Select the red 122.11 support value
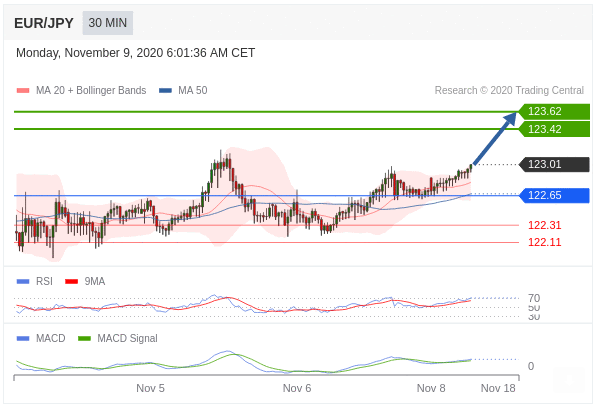The width and height of the screenshot is (596, 408). pyautogui.click(x=544, y=242)
